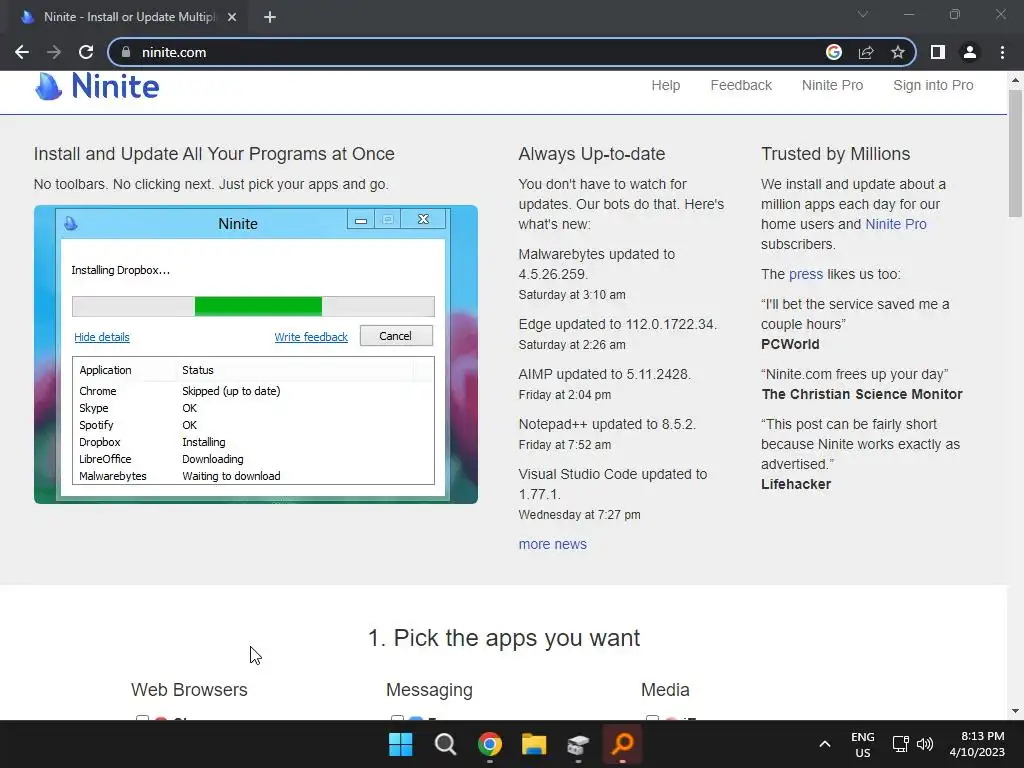Open the press link
The width and height of the screenshot is (1024, 768).
click(x=805, y=274)
